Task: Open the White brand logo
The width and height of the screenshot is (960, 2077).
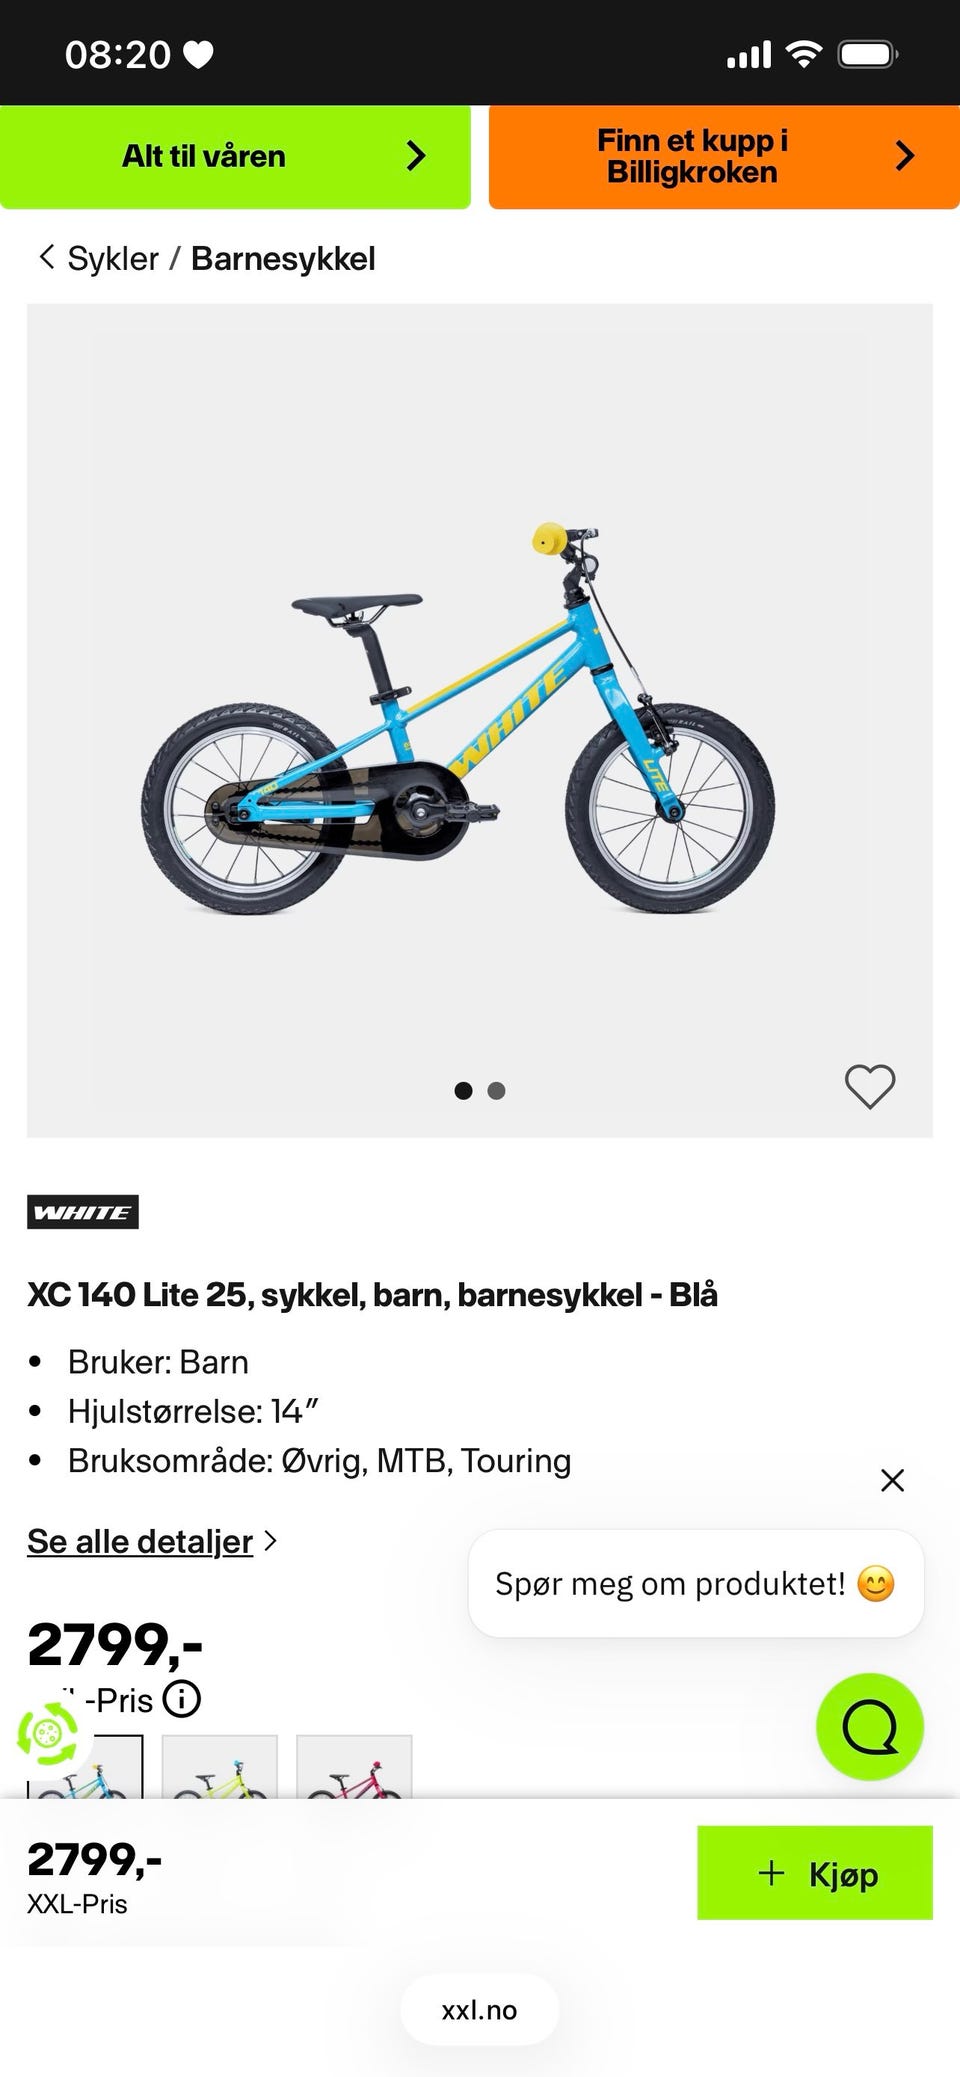Action: click(x=83, y=1212)
